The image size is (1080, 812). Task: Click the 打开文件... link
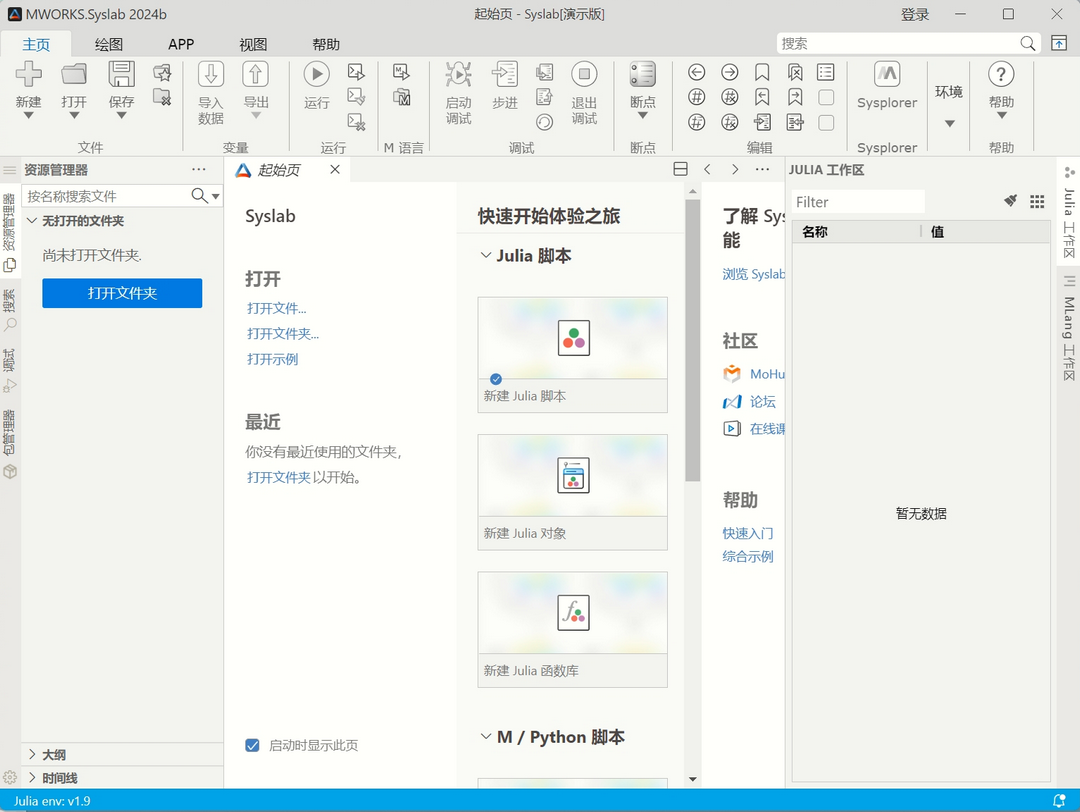[x=277, y=309]
